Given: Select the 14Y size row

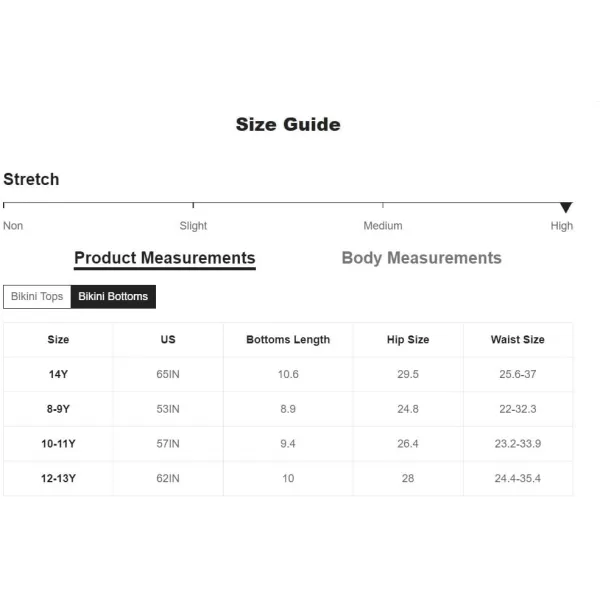Looking at the screenshot, I should tap(288, 374).
